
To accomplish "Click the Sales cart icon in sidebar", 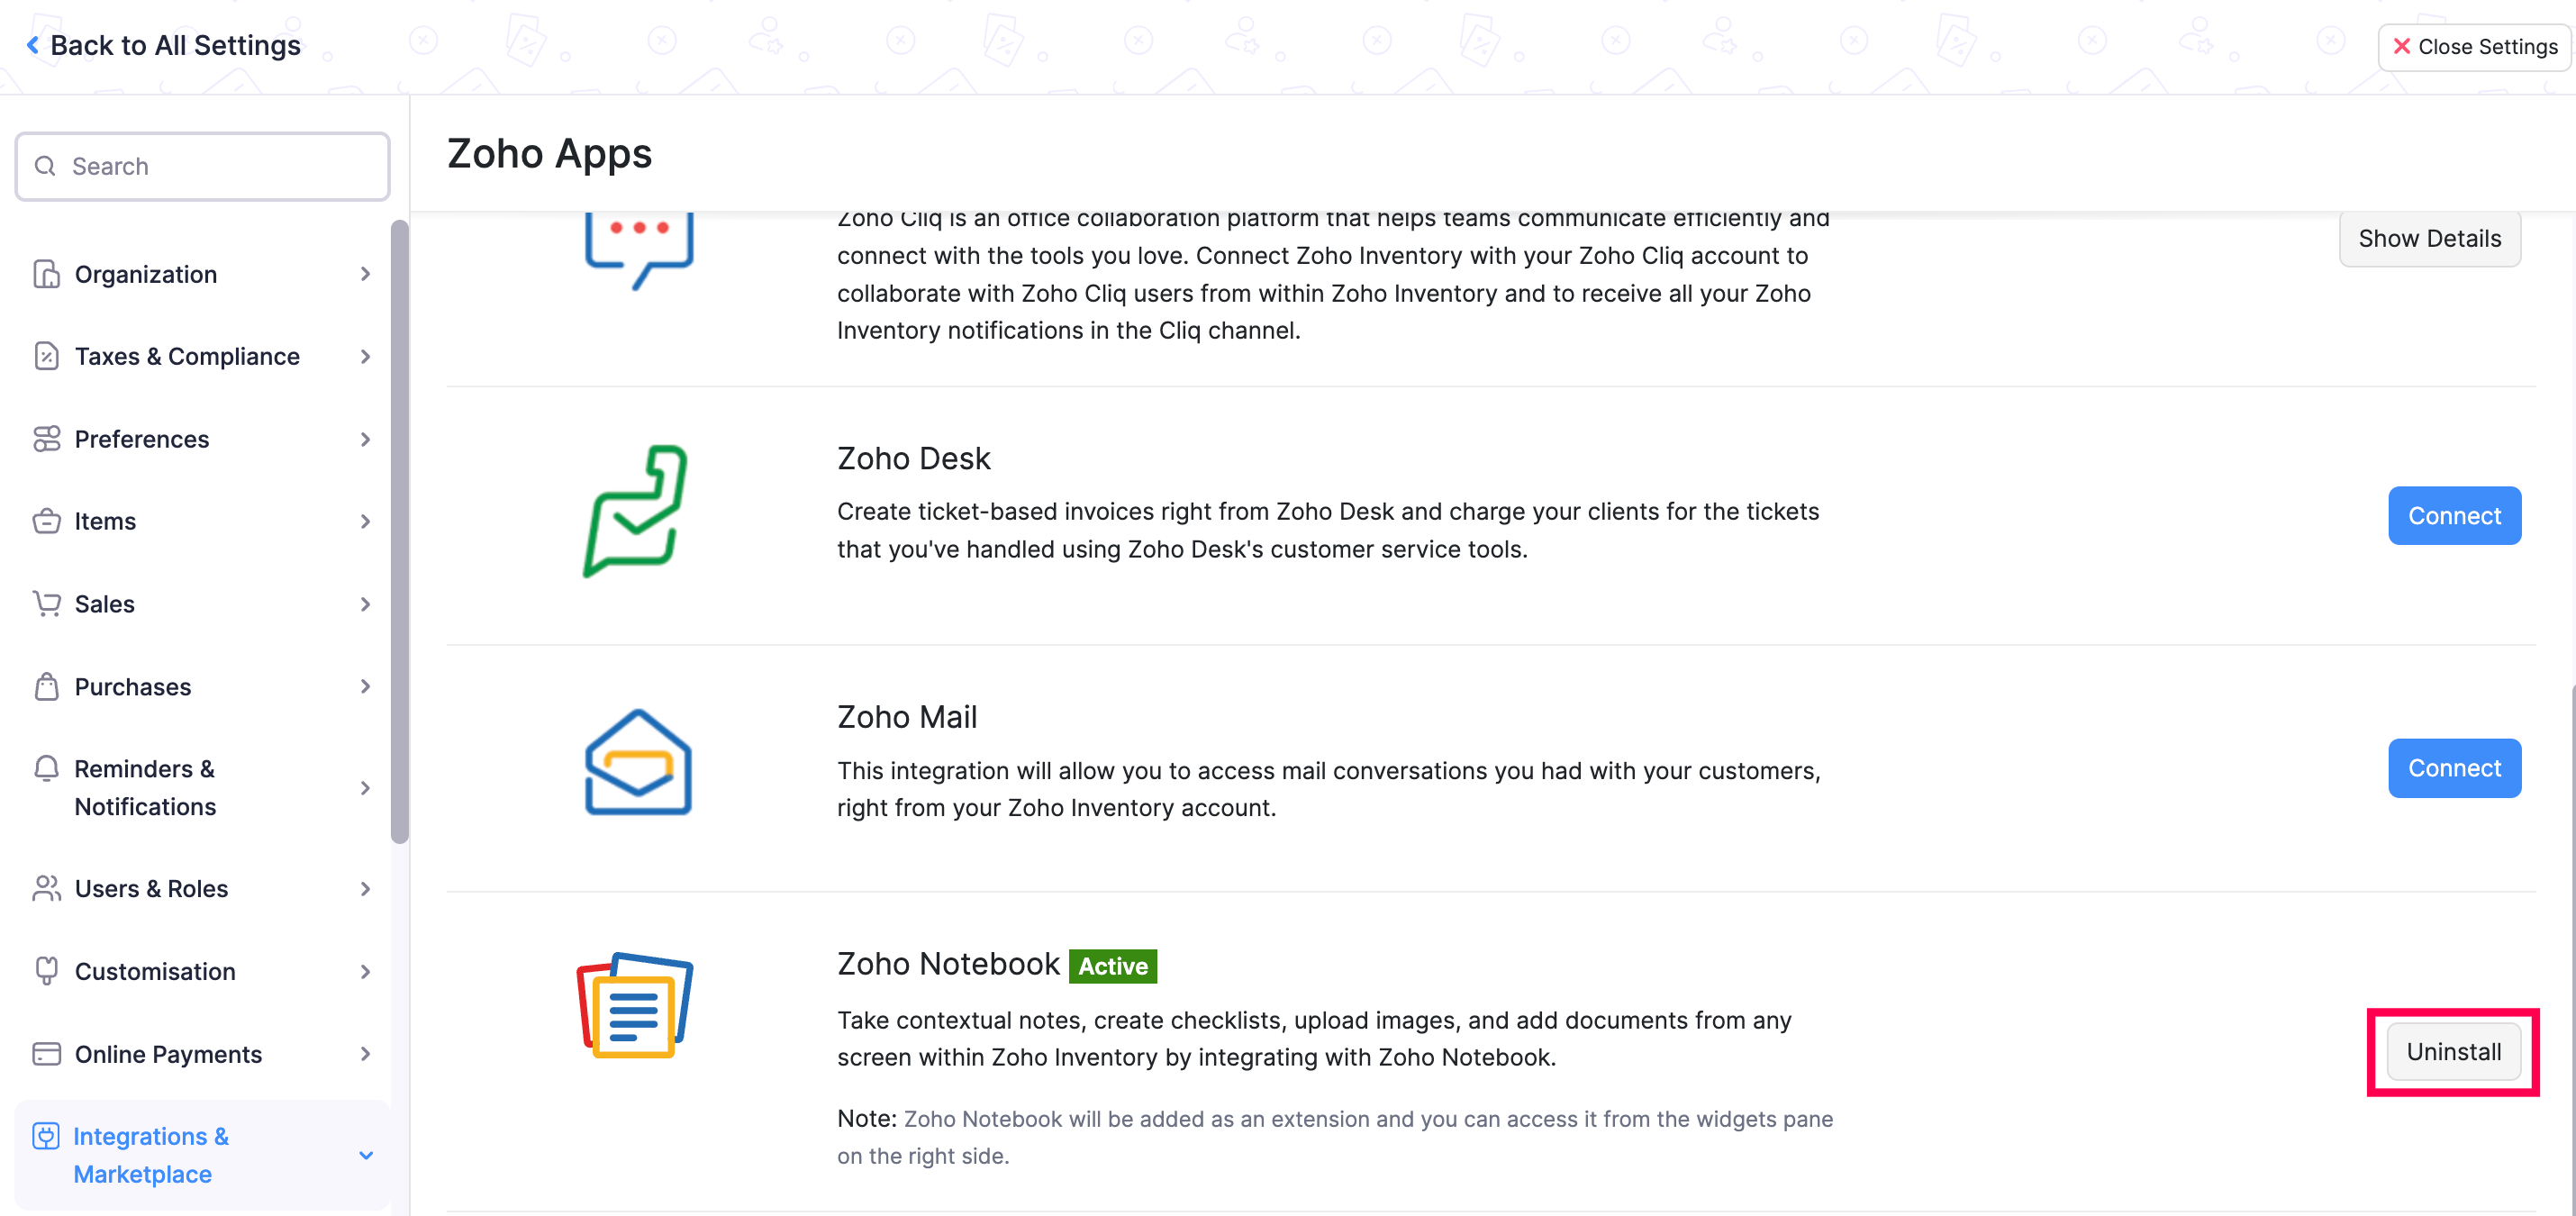I will [x=46, y=603].
